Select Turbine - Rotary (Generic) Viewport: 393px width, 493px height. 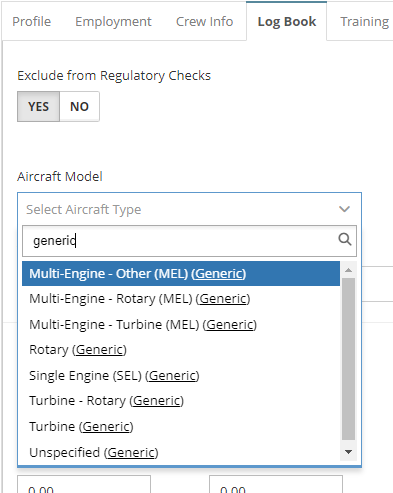181,401
